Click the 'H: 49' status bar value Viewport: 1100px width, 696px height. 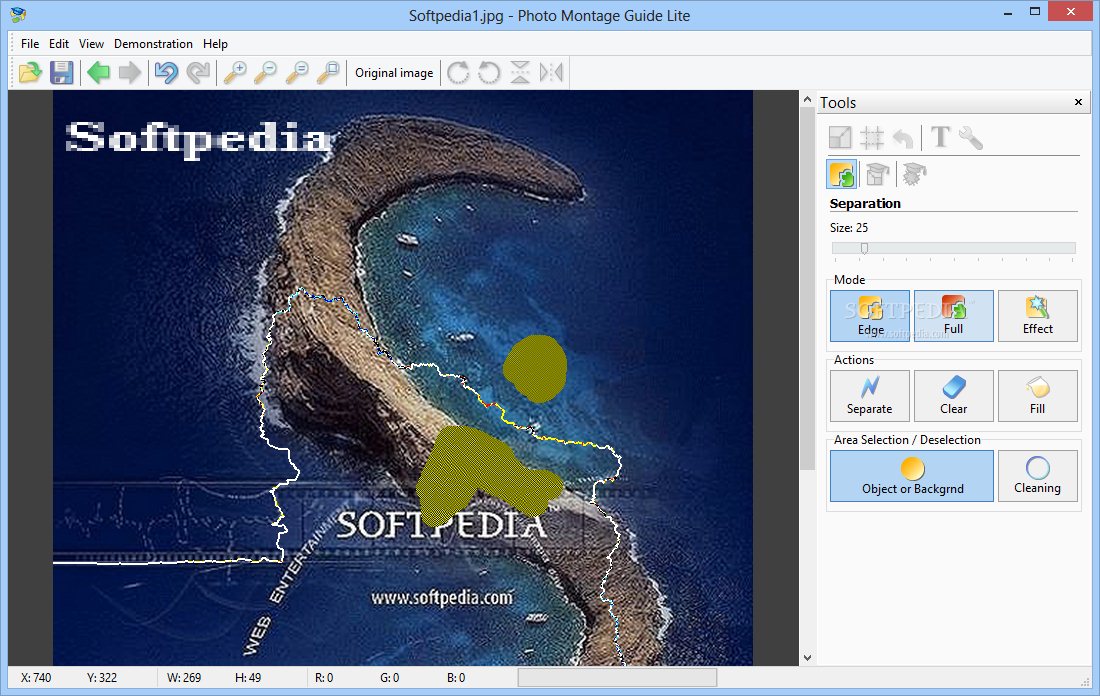248,678
